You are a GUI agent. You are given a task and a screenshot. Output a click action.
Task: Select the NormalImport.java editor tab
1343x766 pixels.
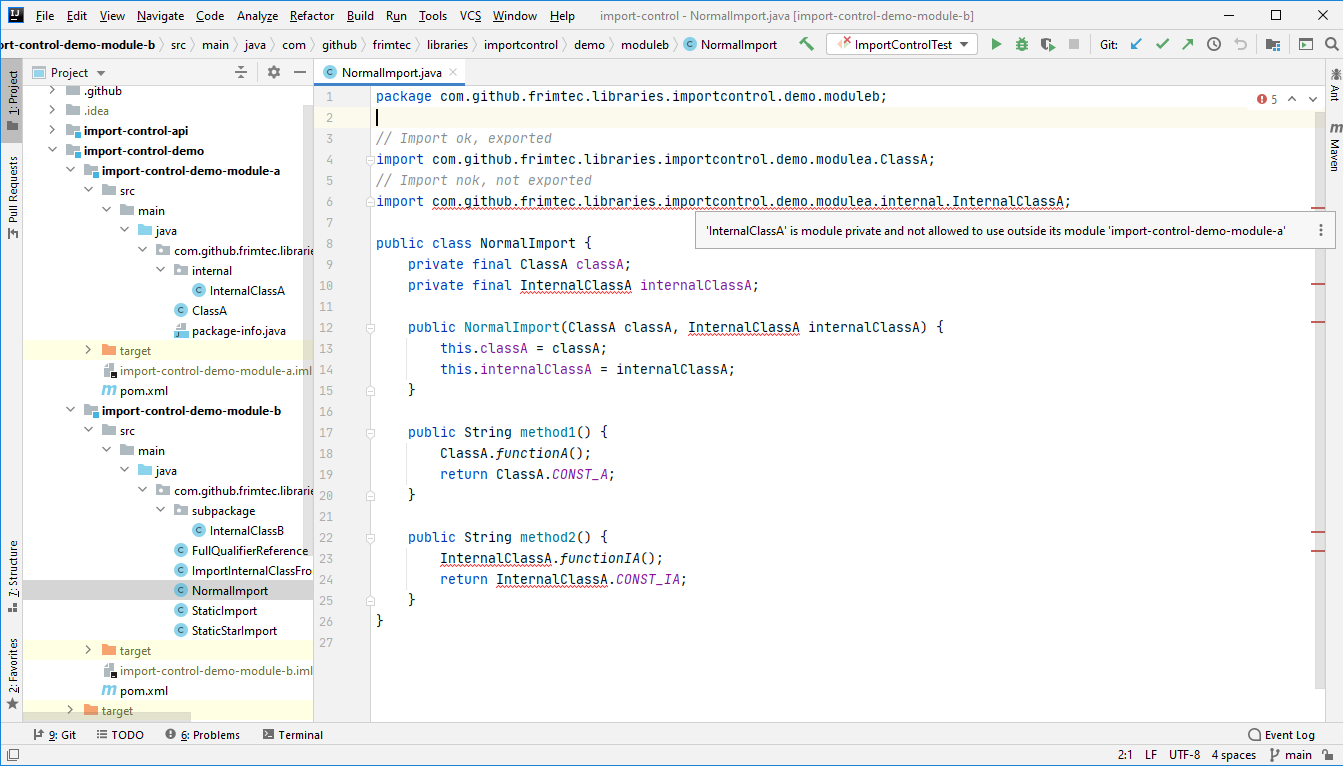click(391, 72)
